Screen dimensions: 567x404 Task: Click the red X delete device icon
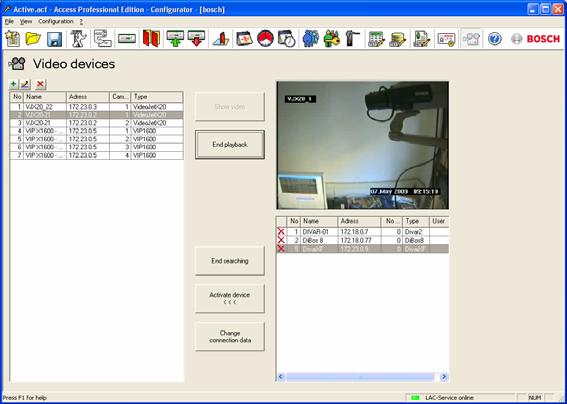pos(40,84)
